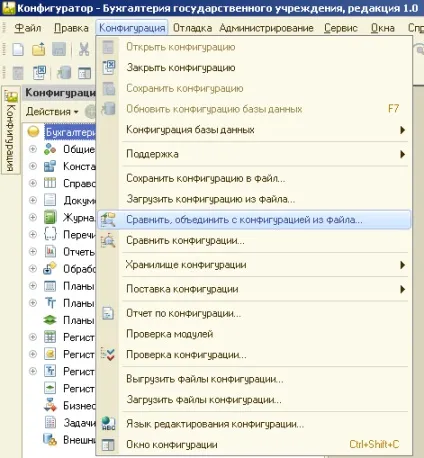Image resolution: width=424 pixels, height=458 pixels.
Task: Choose Проверка модулей
Action: point(254,334)
